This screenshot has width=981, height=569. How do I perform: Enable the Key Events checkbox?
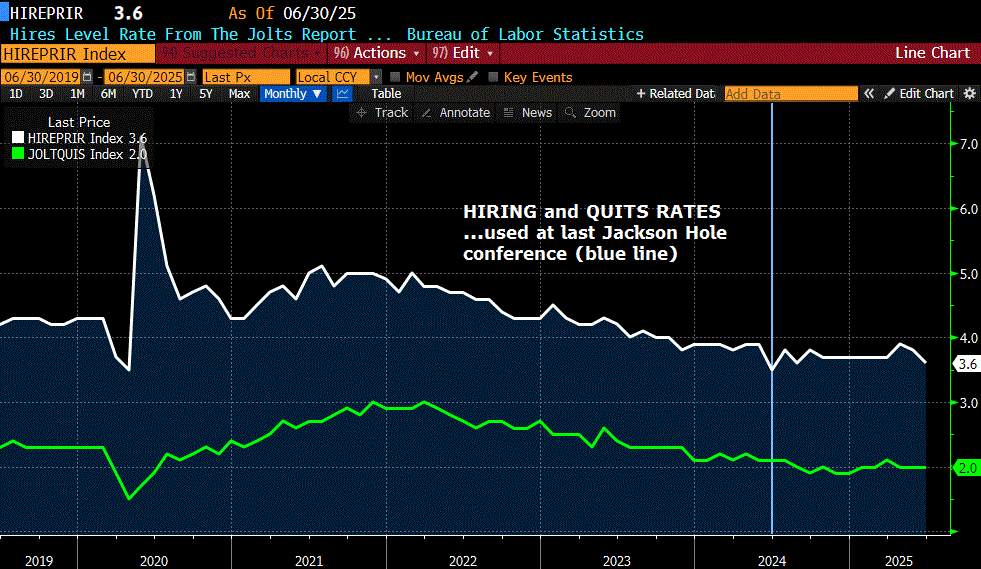[493, 77]
